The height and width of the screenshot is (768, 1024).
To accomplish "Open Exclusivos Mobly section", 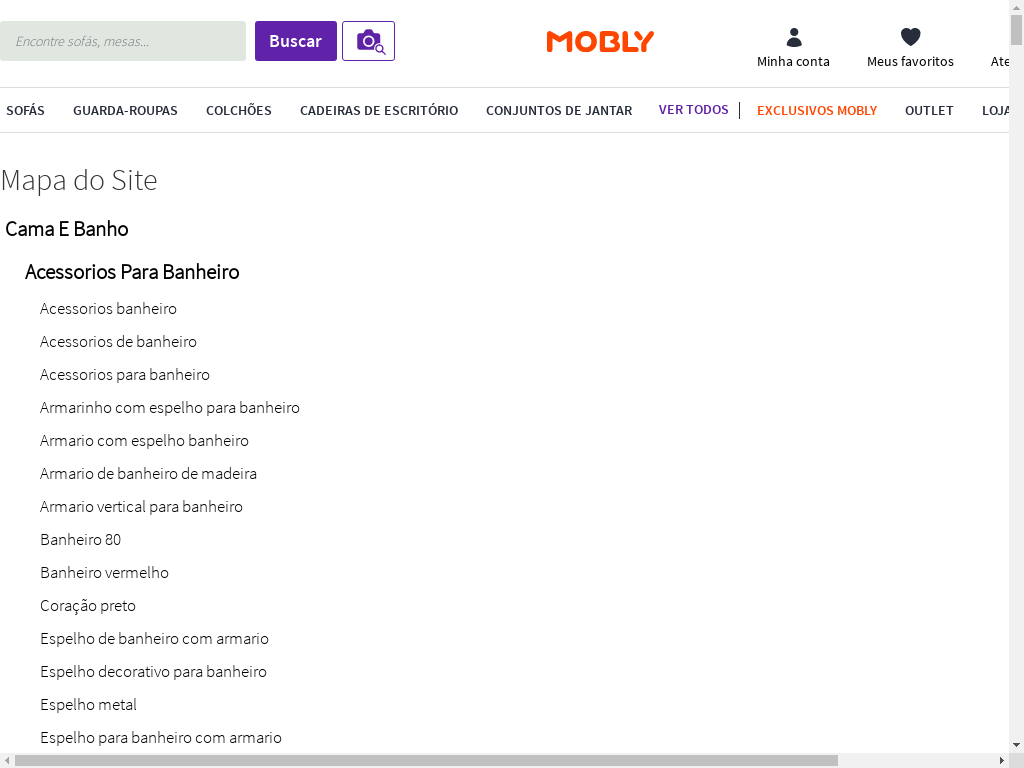I will point(817,111).
